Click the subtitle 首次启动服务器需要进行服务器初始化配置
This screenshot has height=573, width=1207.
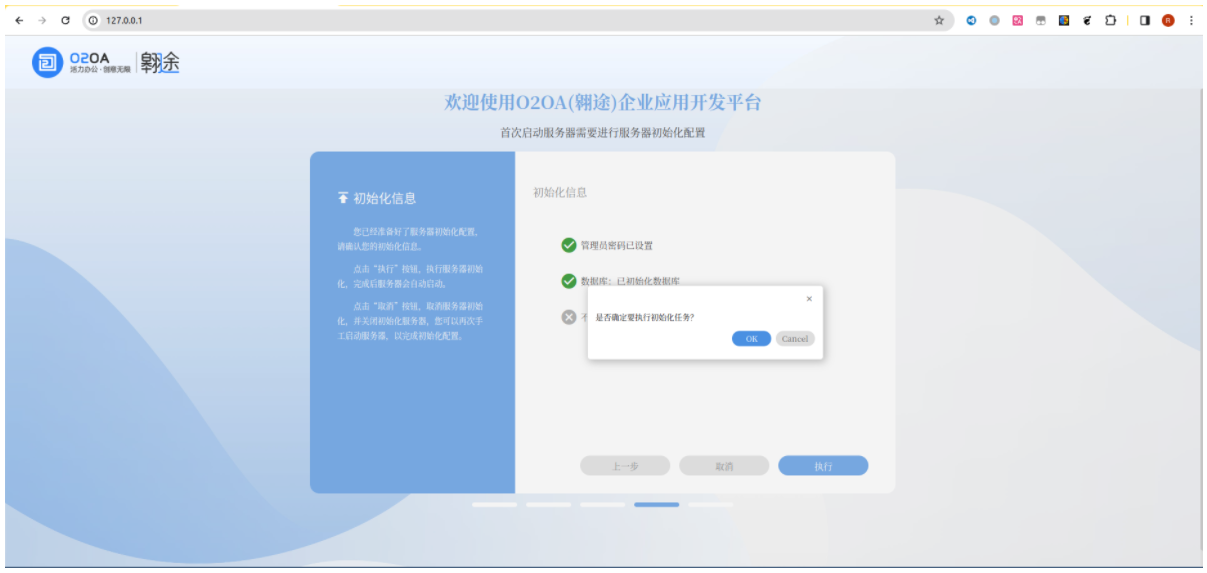[603, 132]
